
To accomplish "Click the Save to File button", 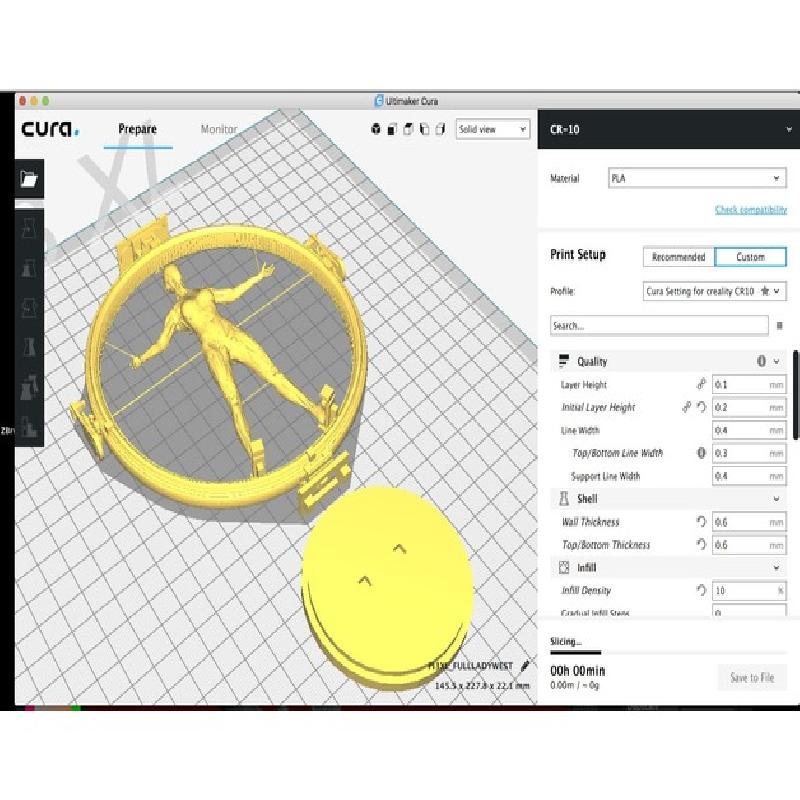I will coord(752,678).
